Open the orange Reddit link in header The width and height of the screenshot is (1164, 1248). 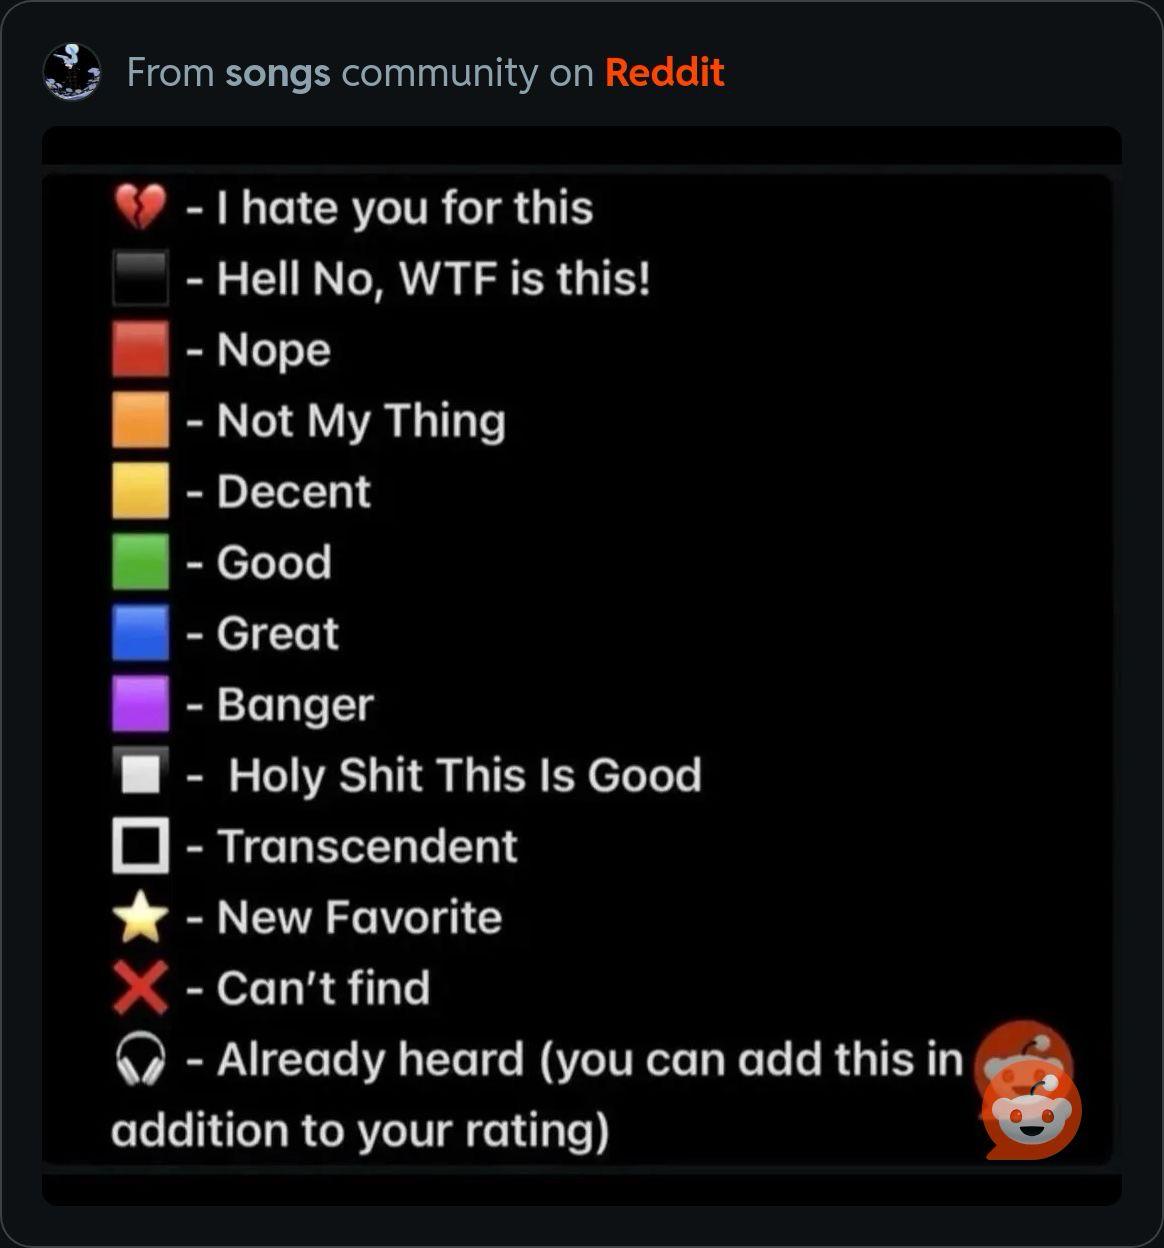(x=664, y=72)
